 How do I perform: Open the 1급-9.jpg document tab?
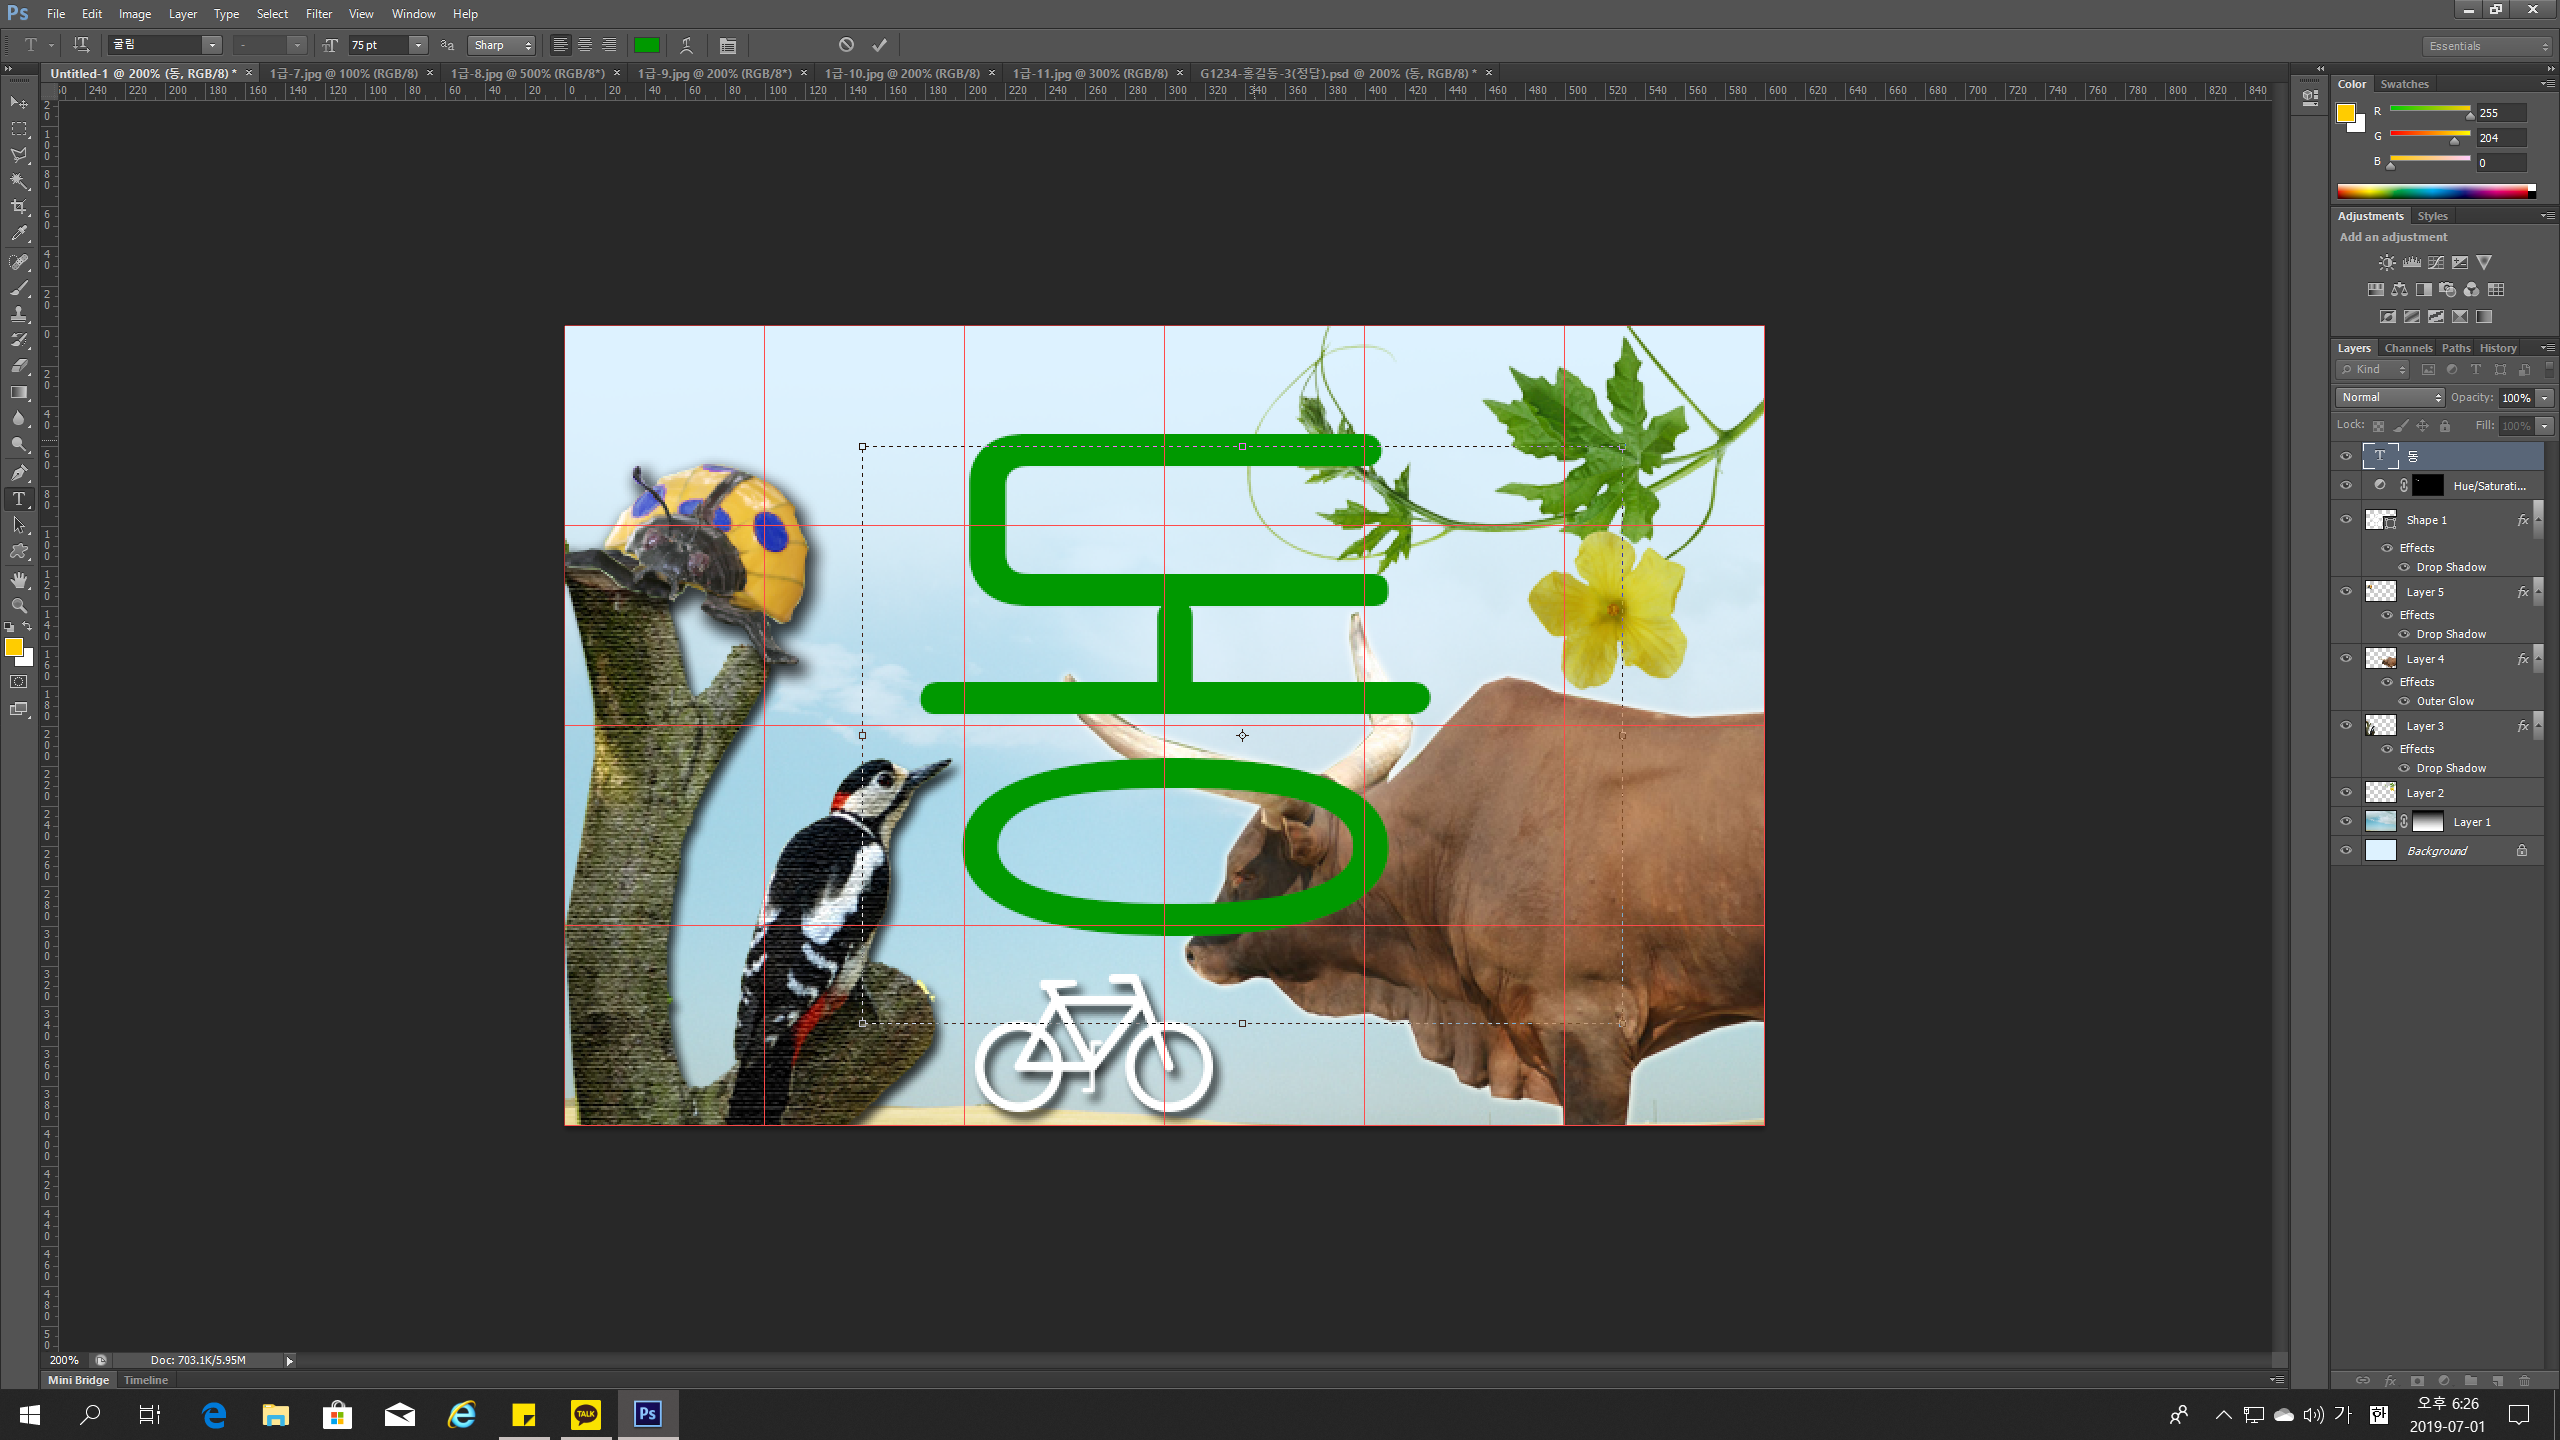[714, 73]
